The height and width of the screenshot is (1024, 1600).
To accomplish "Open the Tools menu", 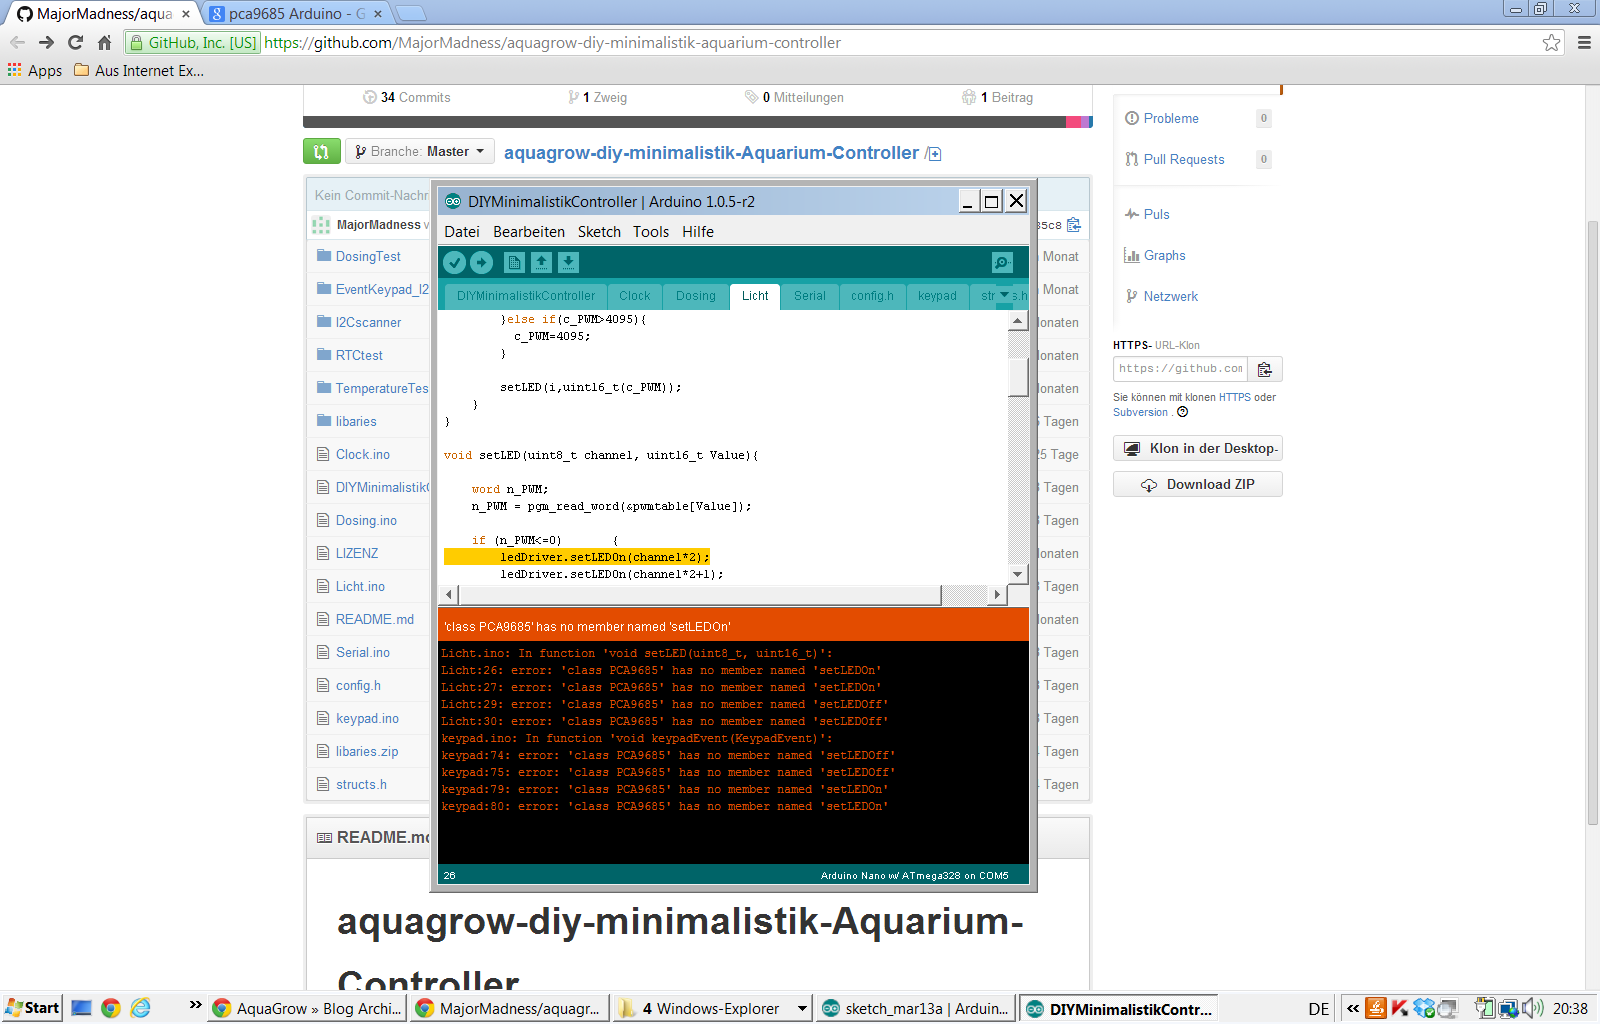I will (x=651, y=231).
